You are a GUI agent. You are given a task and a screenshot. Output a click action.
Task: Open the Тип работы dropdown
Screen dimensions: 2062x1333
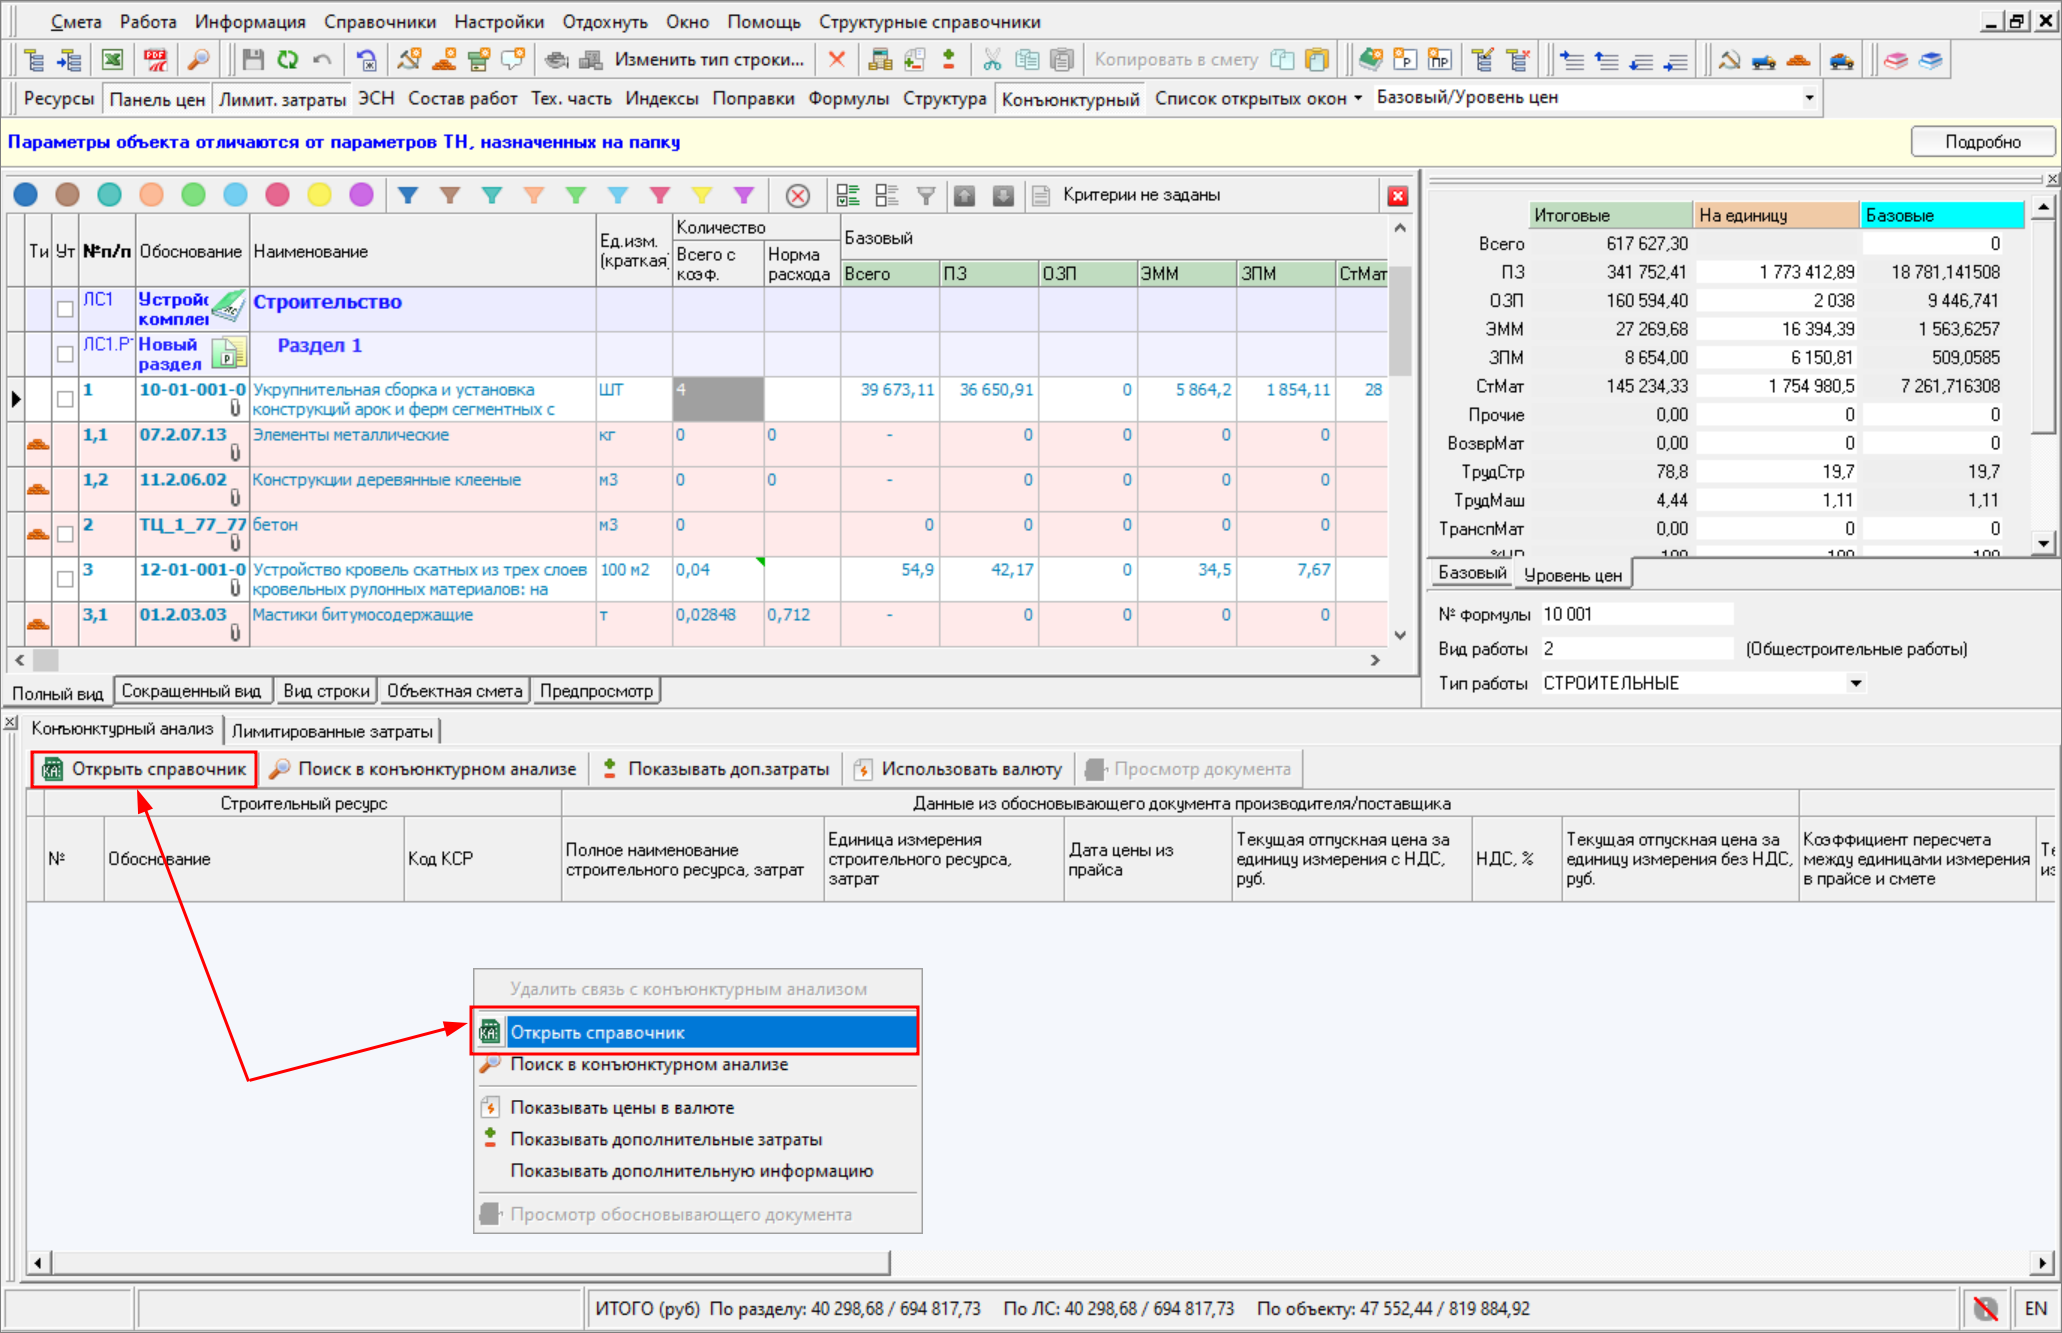[x=1856, y=683]
